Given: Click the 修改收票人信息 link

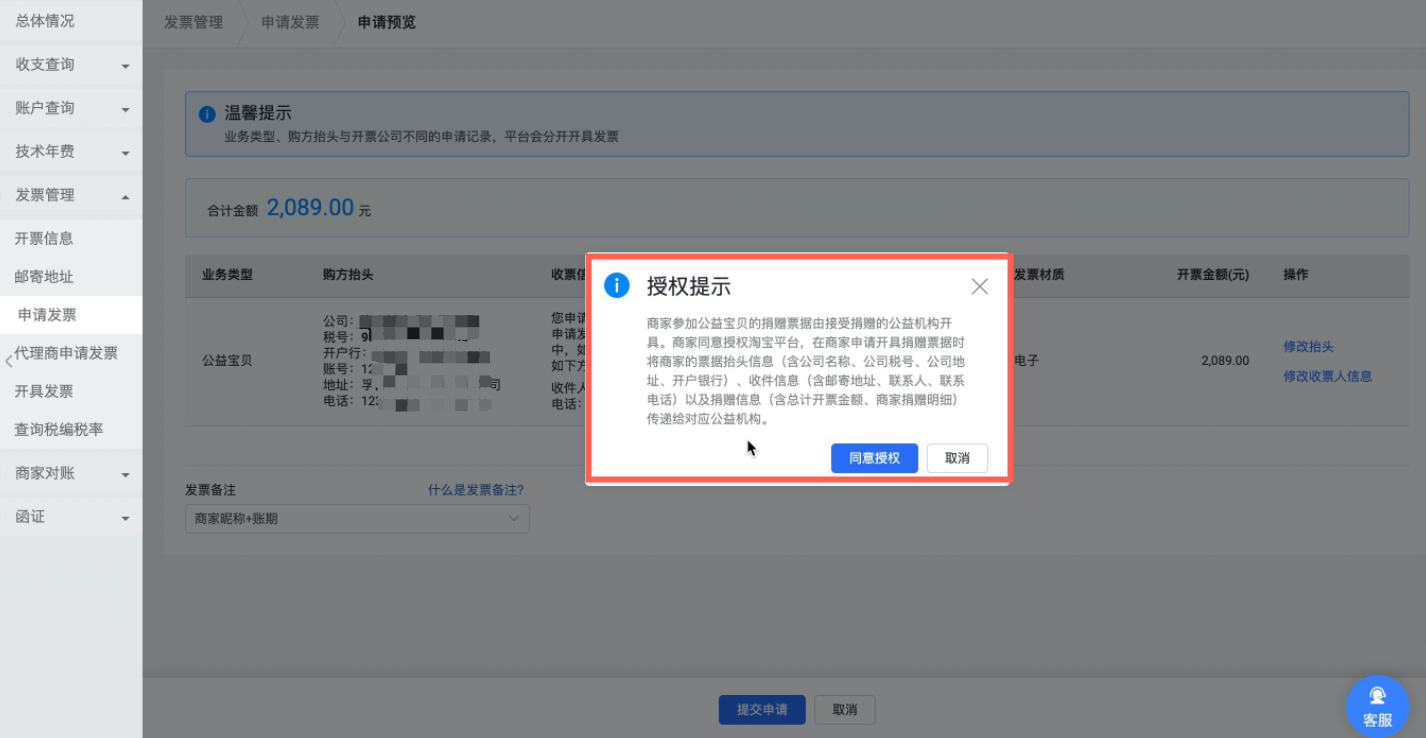Looking at the screenshot, I should point(1327,376).
